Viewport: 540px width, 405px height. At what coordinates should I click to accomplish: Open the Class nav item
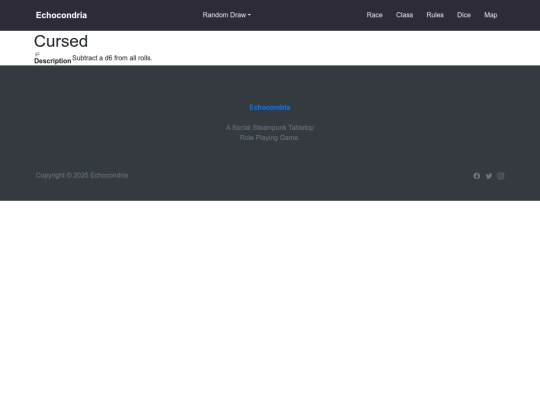(x=404, y=15)
